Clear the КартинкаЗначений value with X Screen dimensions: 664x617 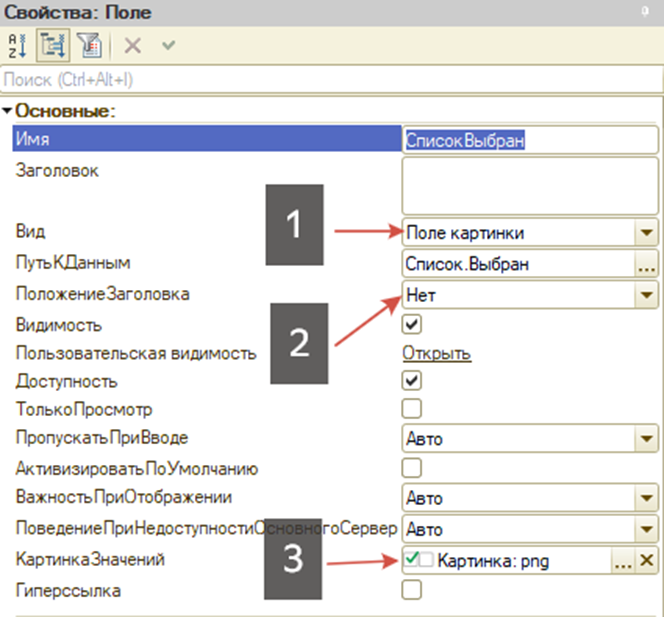tap(646, 561)
